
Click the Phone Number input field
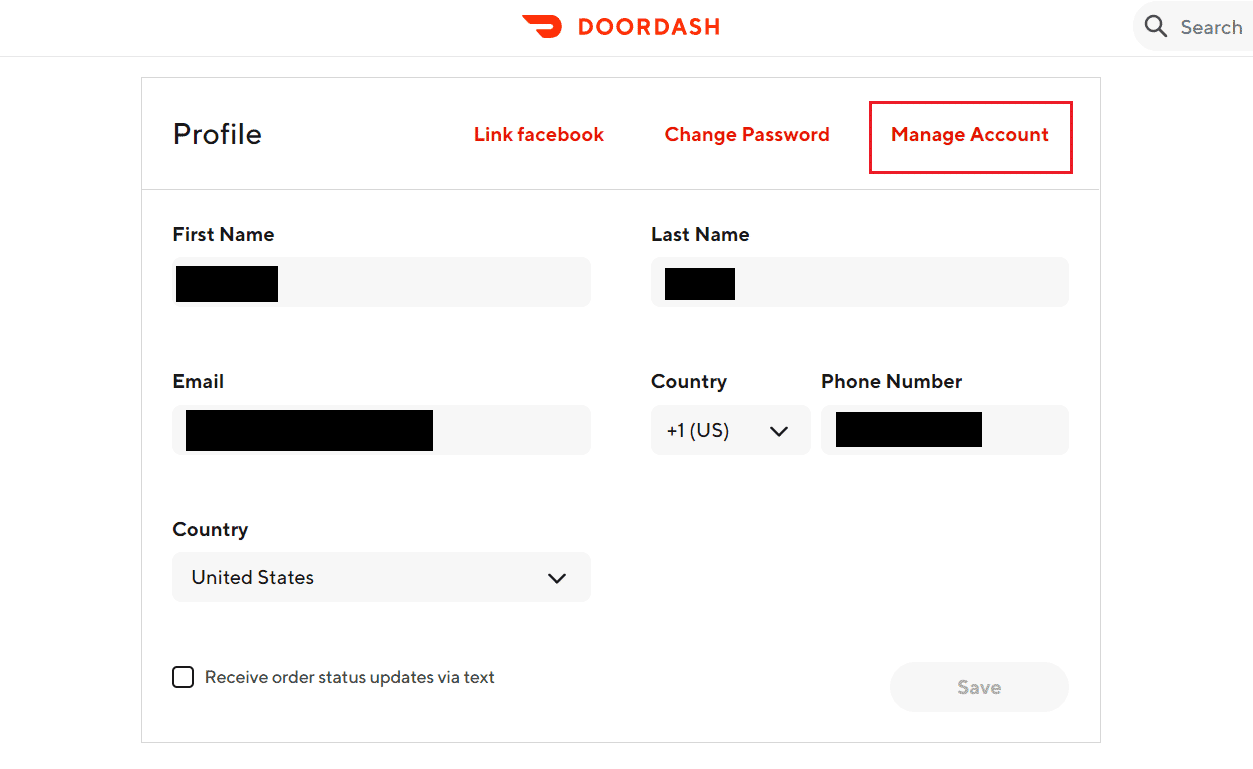click(x=945, y=430)
